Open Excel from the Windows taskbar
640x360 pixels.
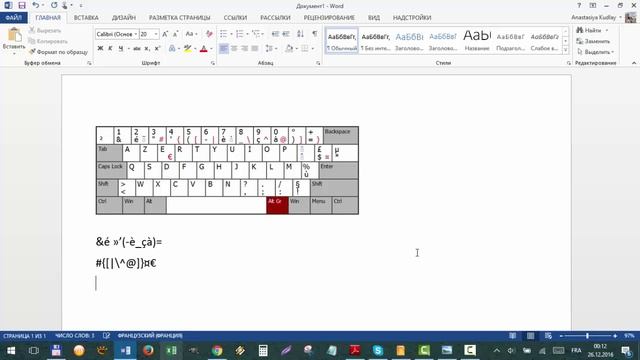pyautogui.click(x=171, y=350)
